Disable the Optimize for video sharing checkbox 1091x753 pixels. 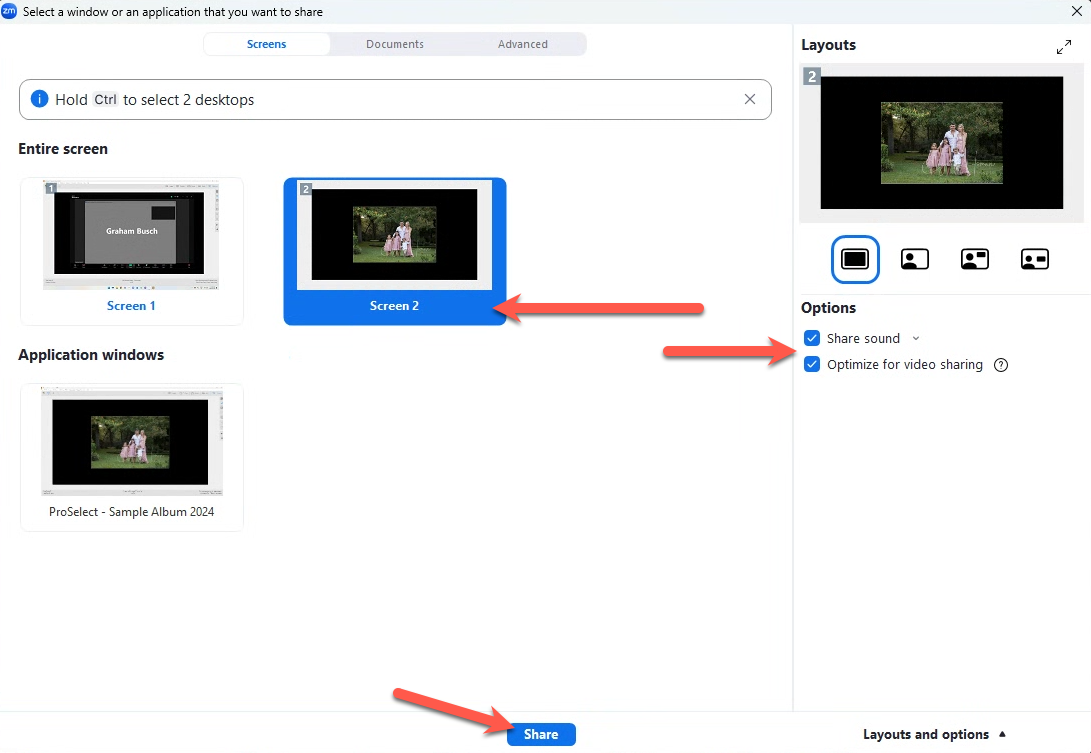tap(812, 365)
